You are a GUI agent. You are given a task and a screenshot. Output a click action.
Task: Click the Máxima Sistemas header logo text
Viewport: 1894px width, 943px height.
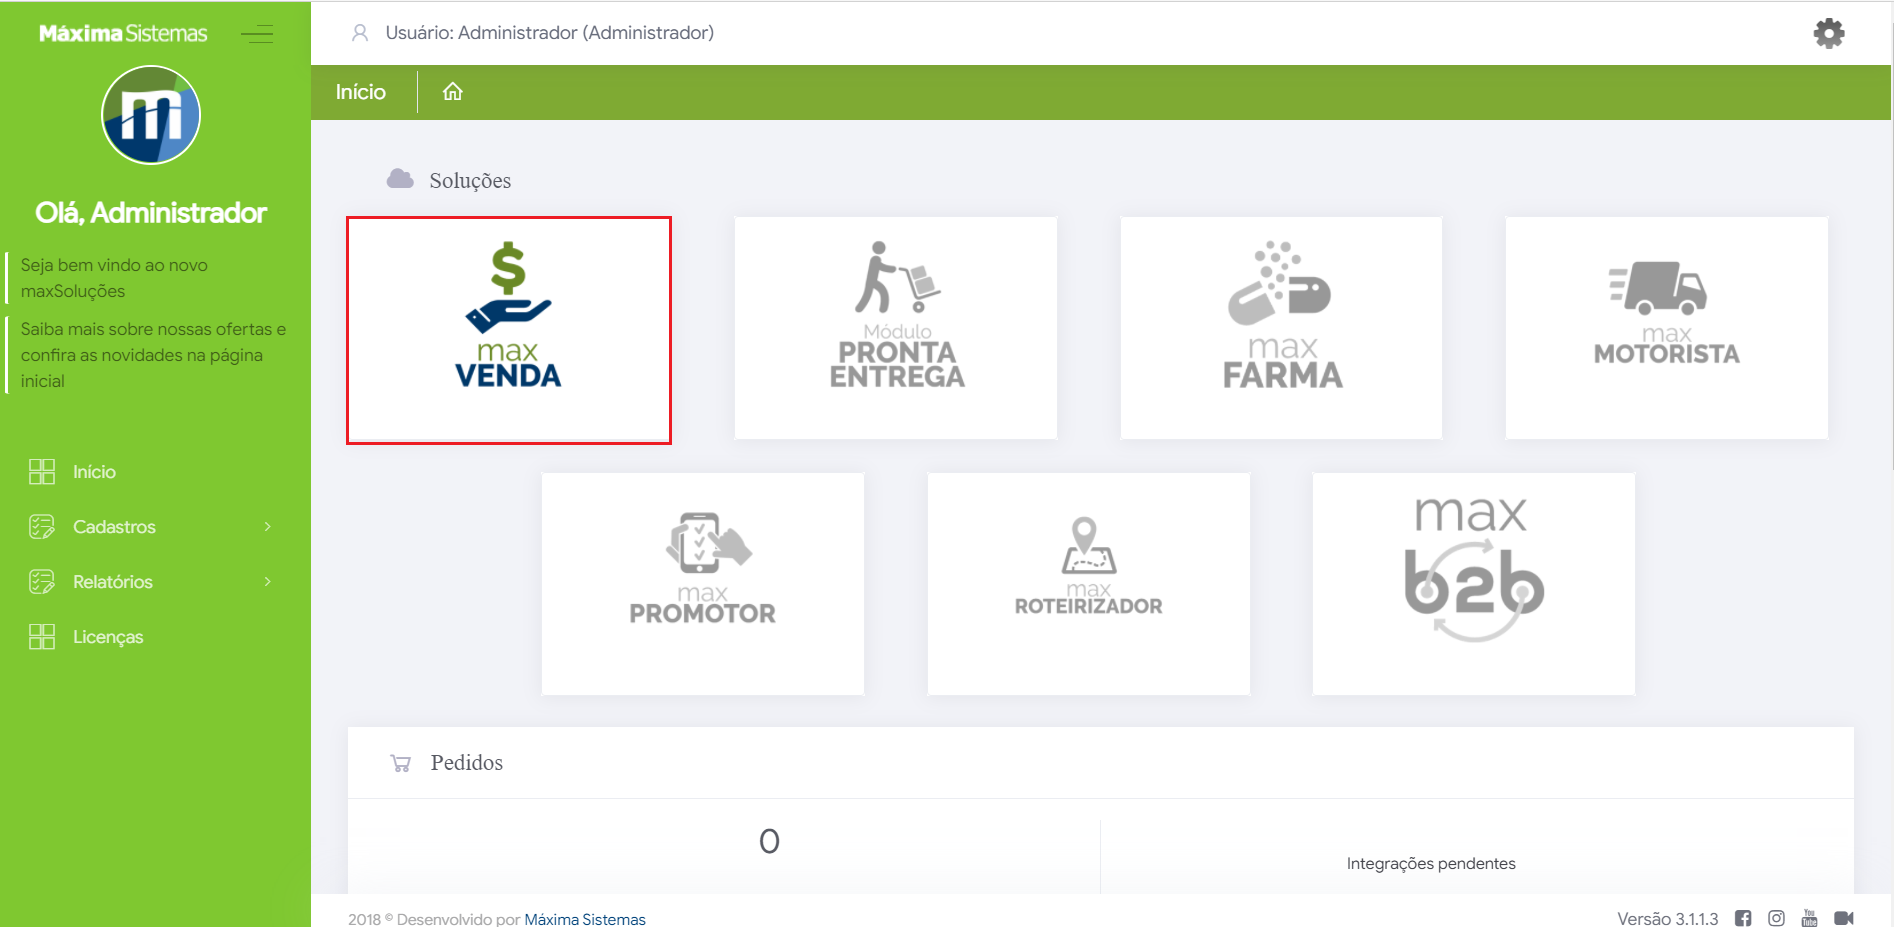123,34
